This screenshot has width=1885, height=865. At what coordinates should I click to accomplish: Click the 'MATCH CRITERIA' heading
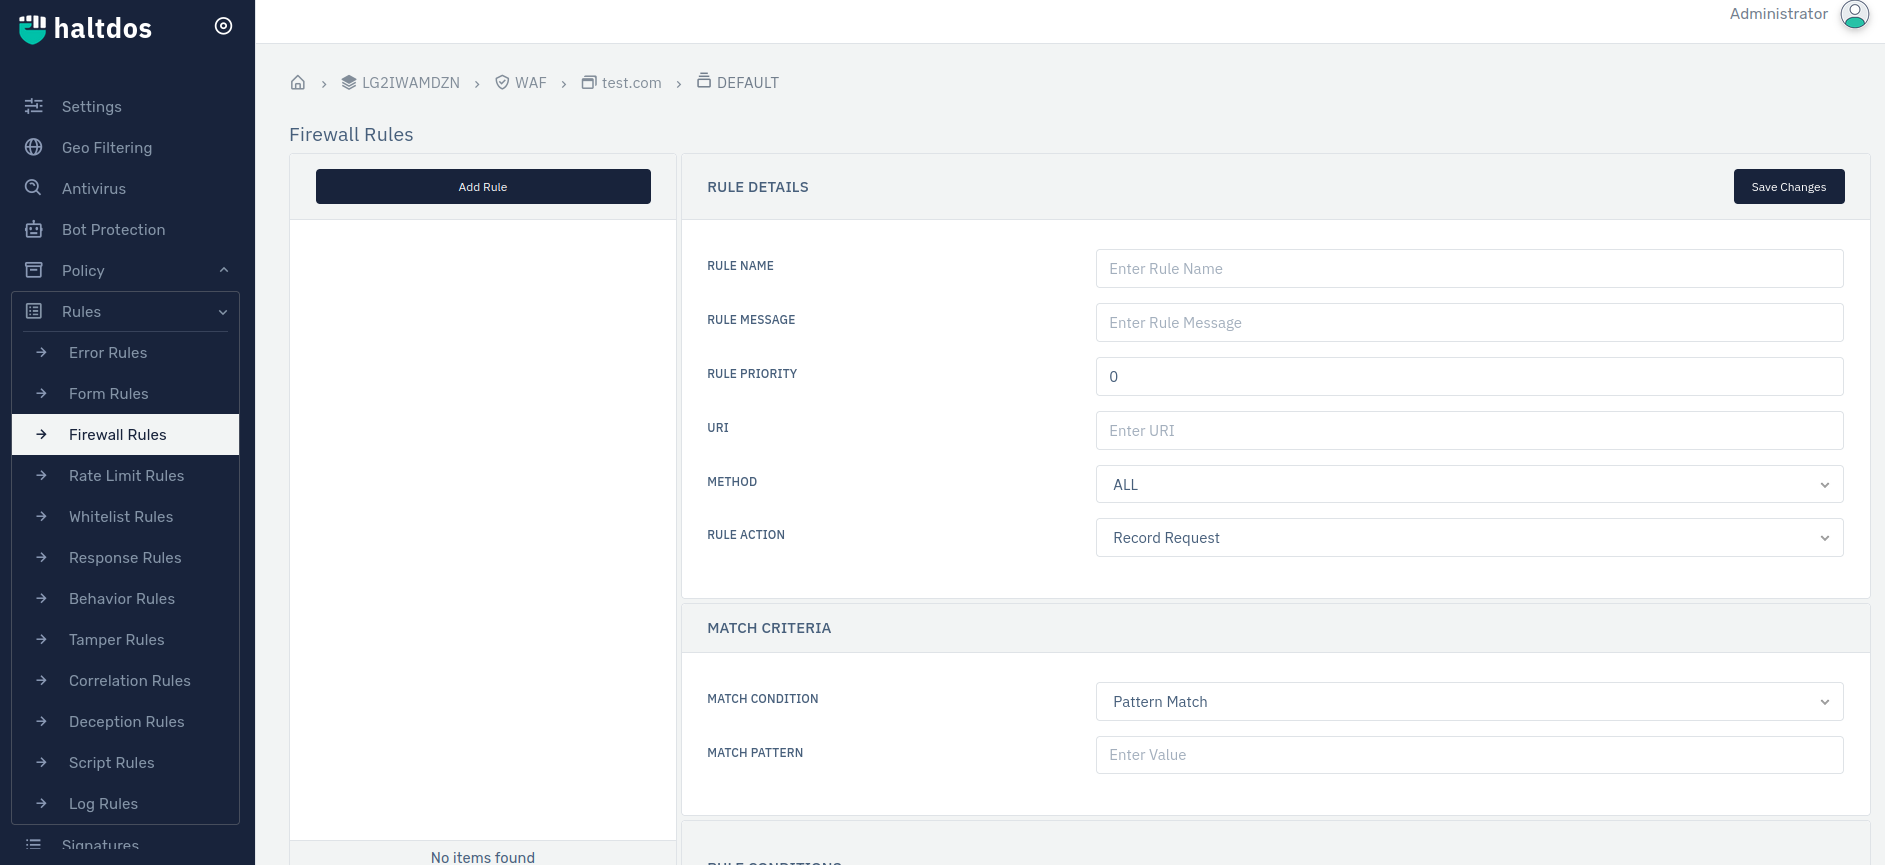click(769, 628)
